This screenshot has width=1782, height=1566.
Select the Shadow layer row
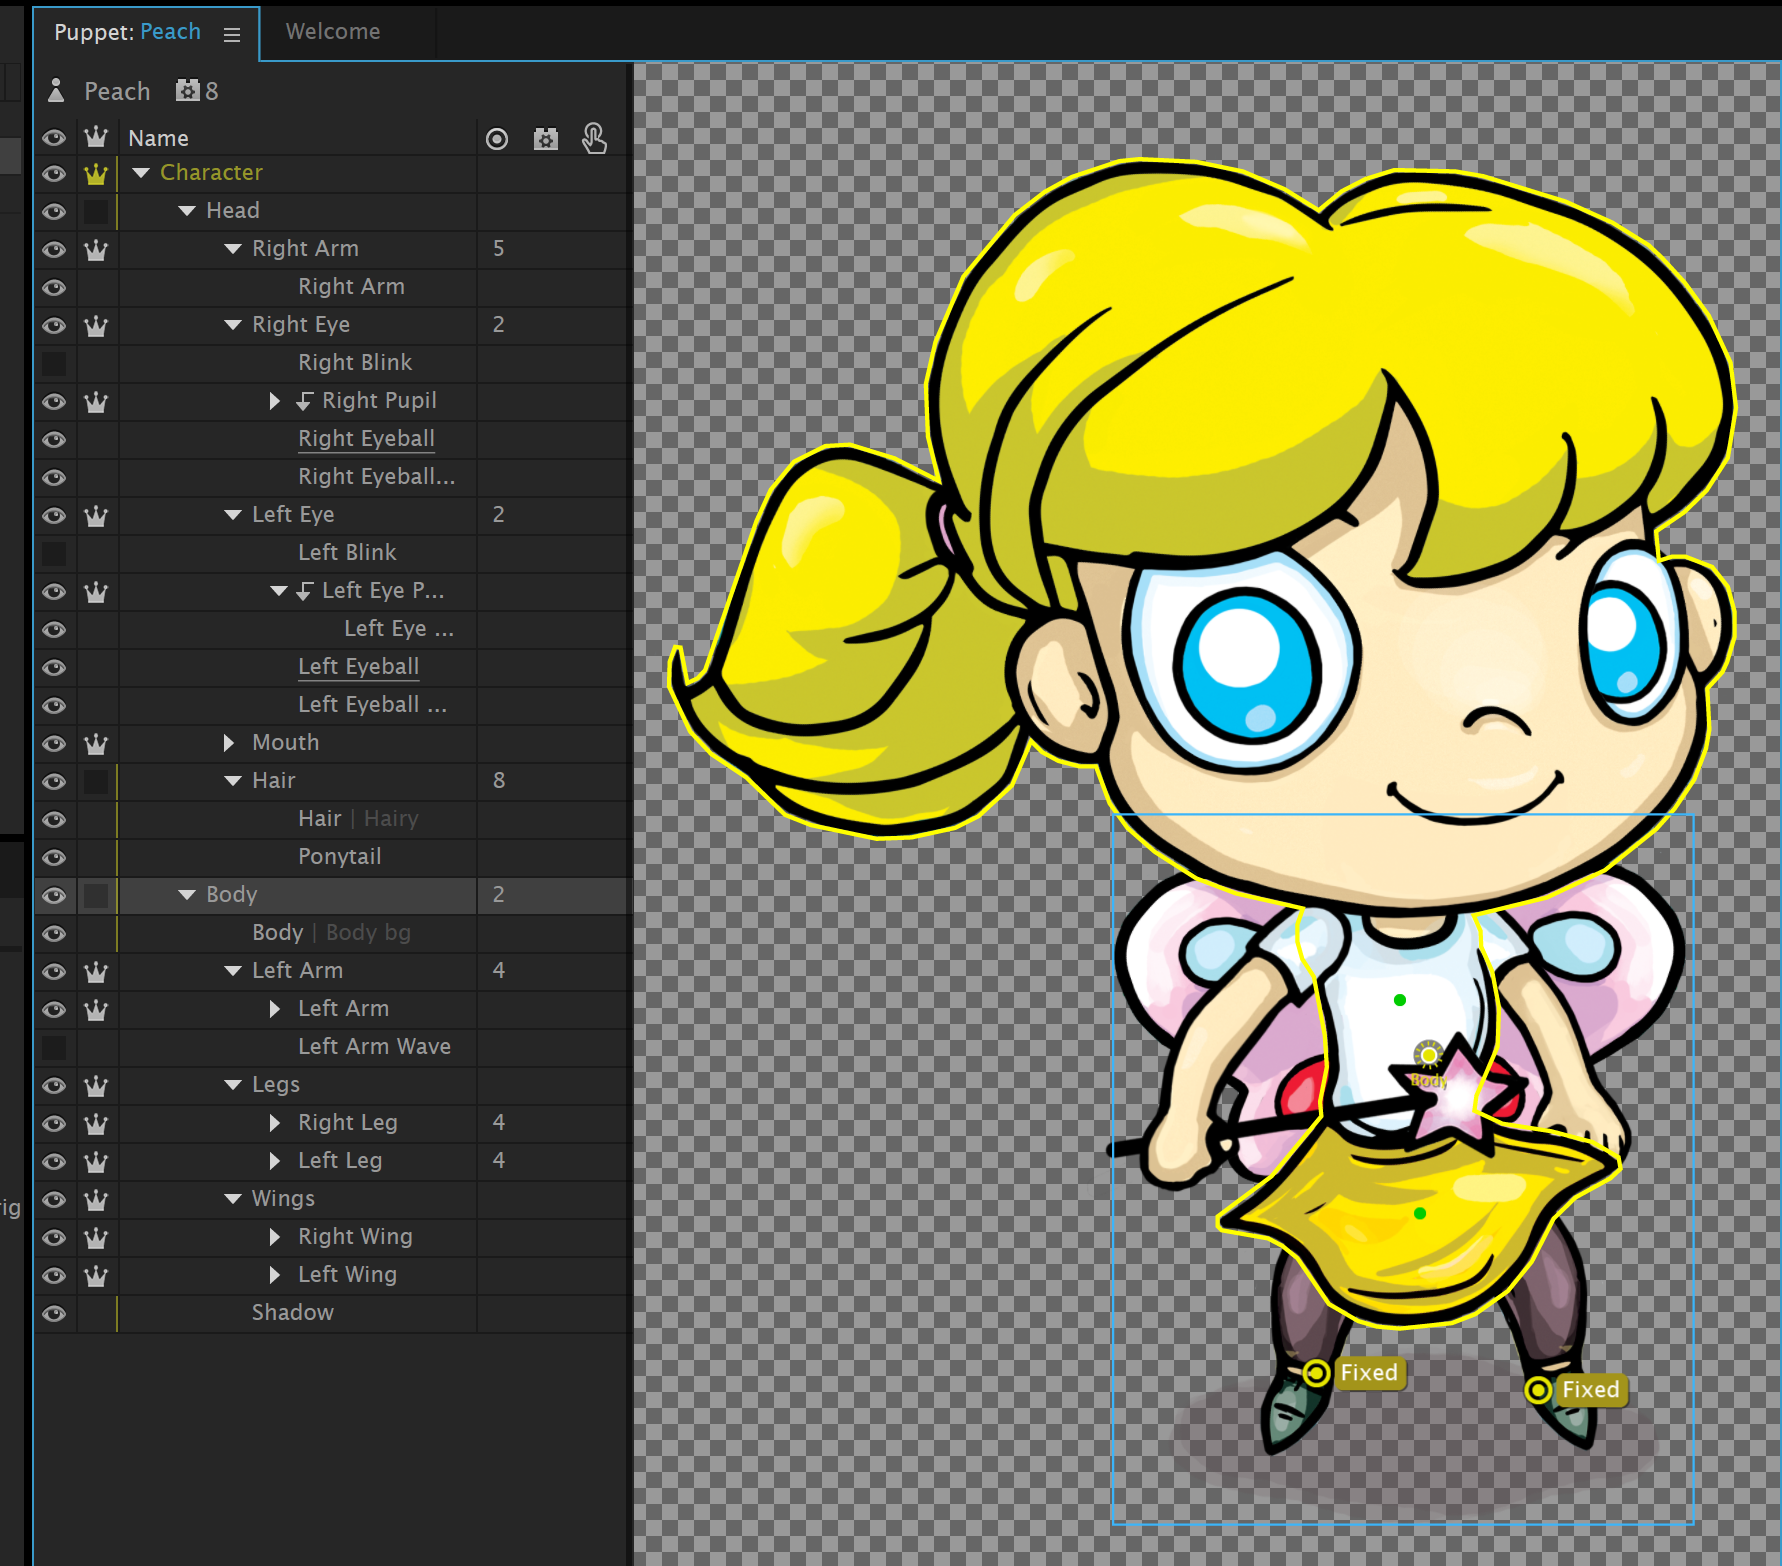(331, 1313)
